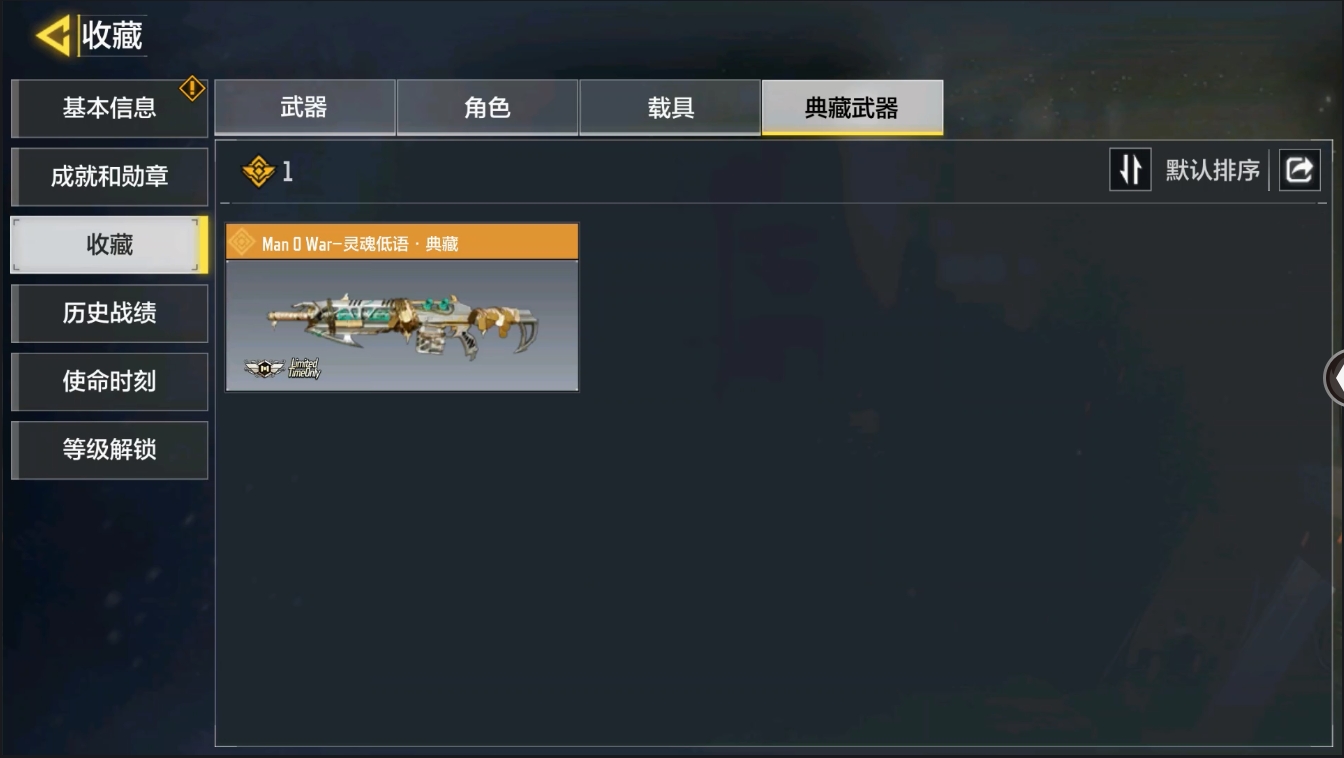
Task: Open 等级解锁 in the sidebar
Action: point(109,450)
